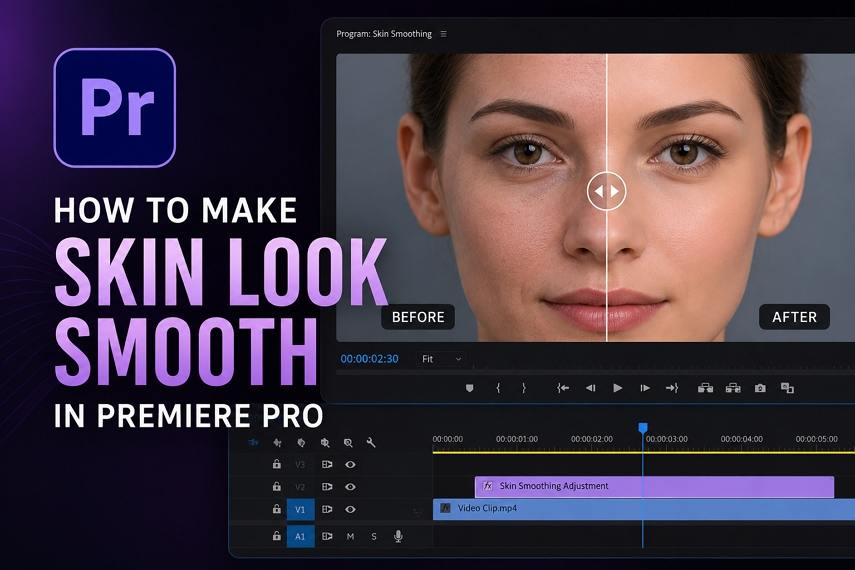Open the Comparison View icon
This screenshot has height=570, width=855.
click(787, 388)
